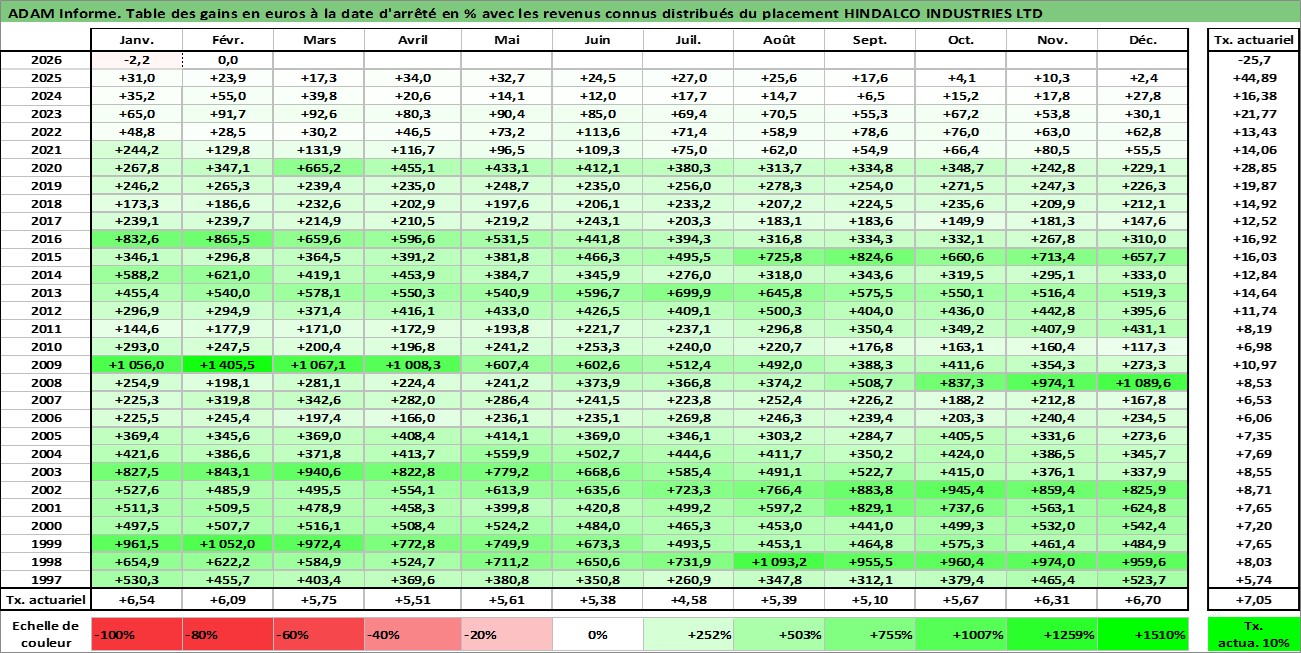
Task: Click the +6,54 bottom rate for January
Action: (137, 600)
